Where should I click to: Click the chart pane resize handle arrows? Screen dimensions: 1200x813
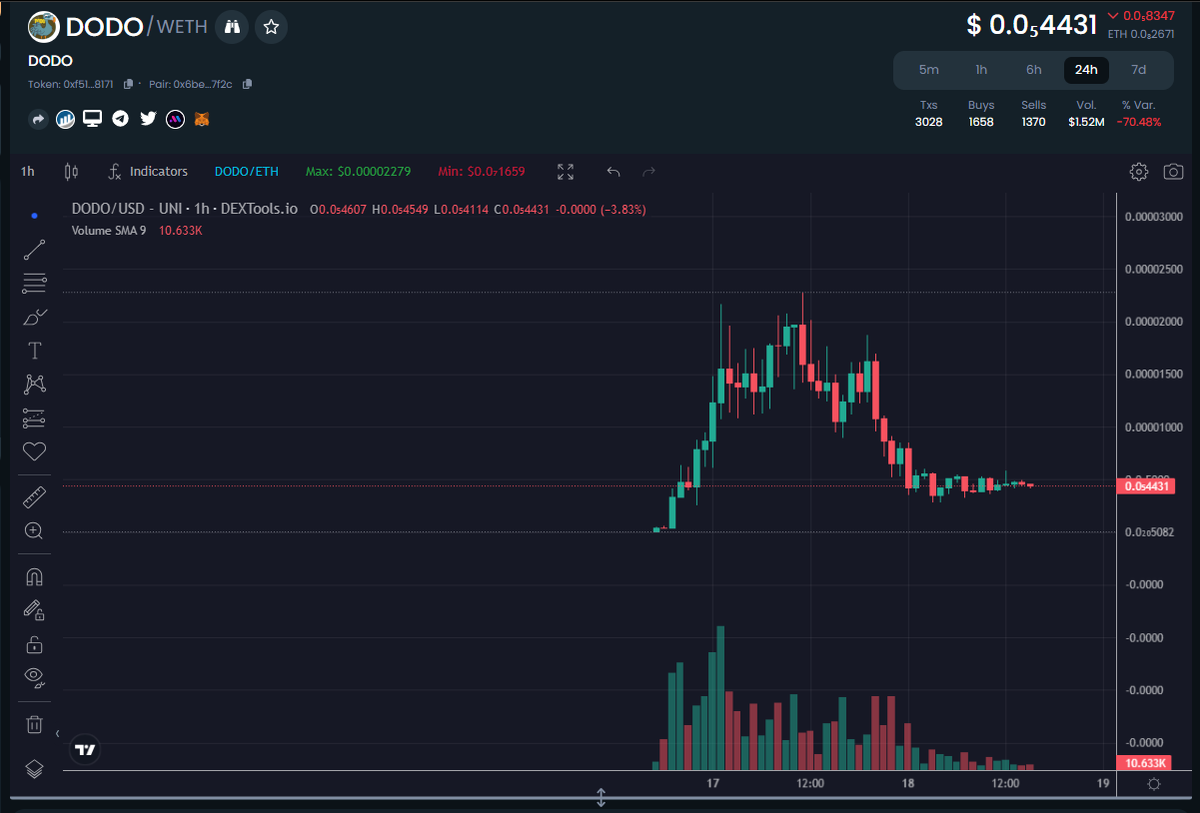click(601, 797)
